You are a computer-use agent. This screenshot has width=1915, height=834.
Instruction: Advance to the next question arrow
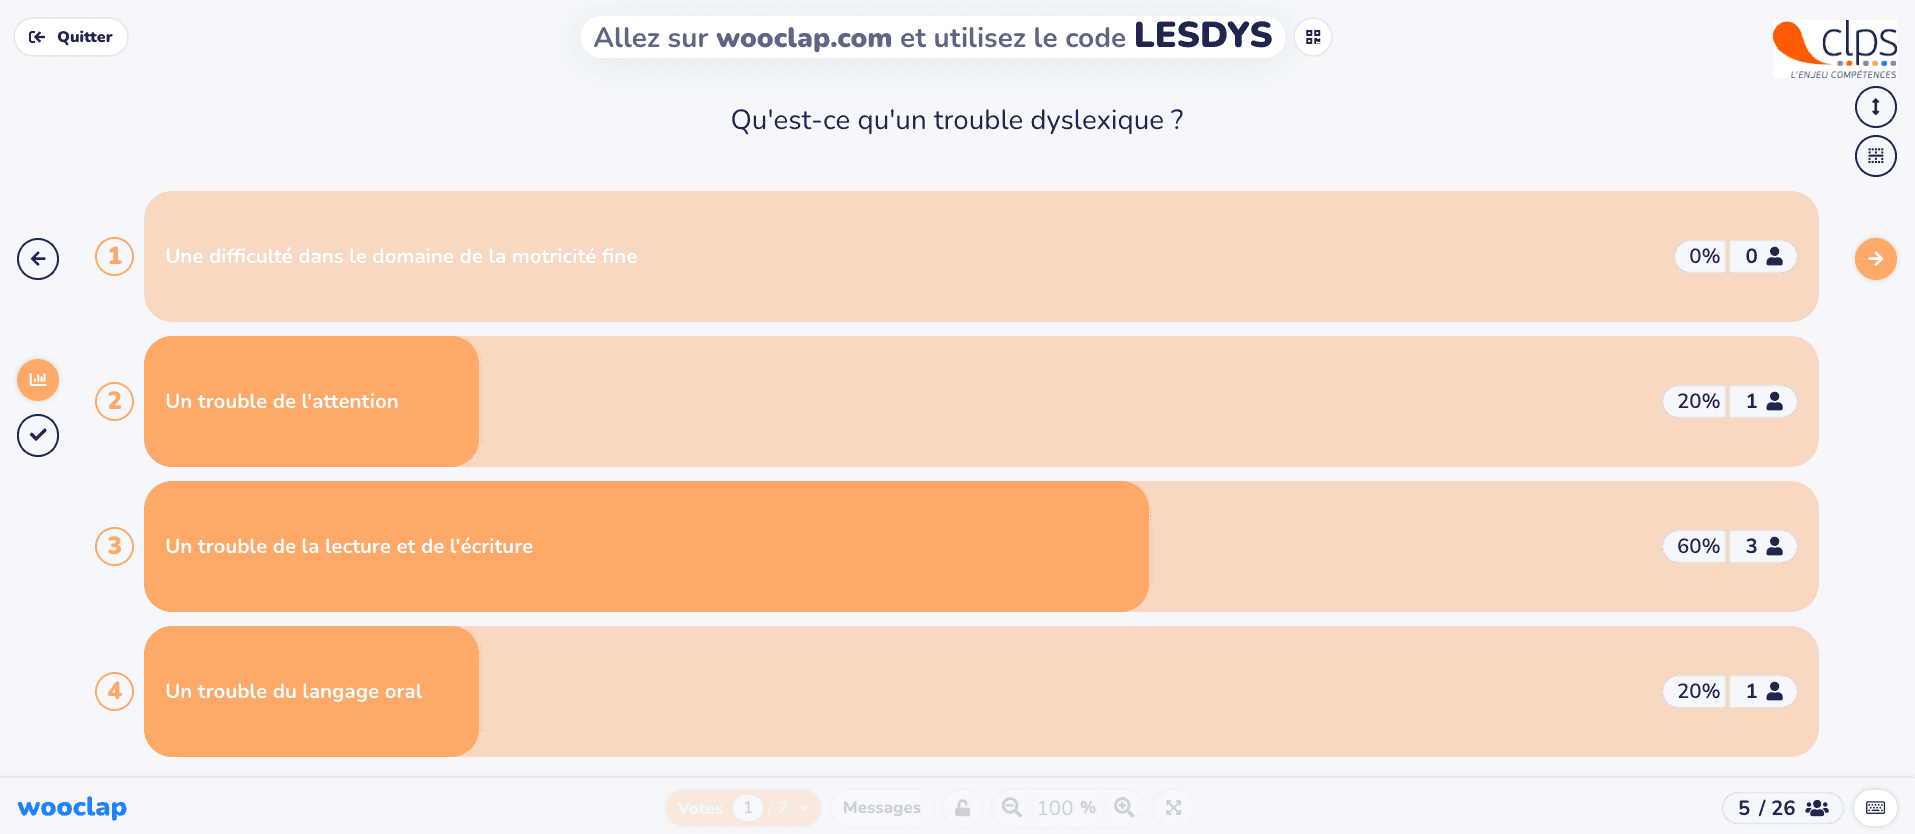(1875, 259)
